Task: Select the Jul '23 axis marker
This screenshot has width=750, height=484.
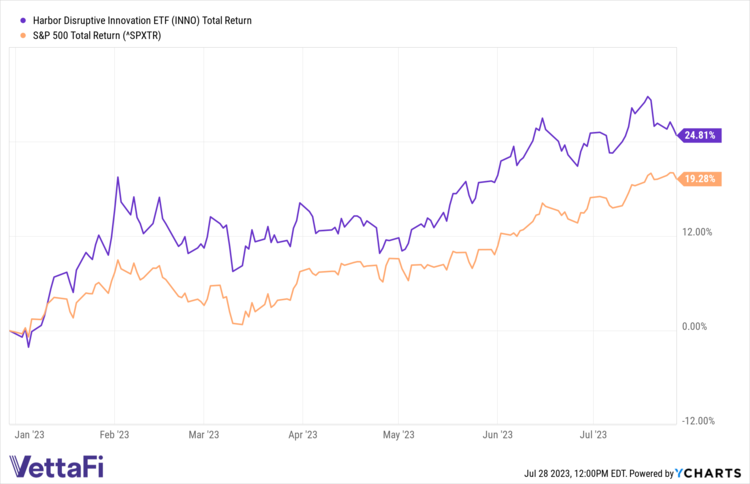Action: coord(594,435)
